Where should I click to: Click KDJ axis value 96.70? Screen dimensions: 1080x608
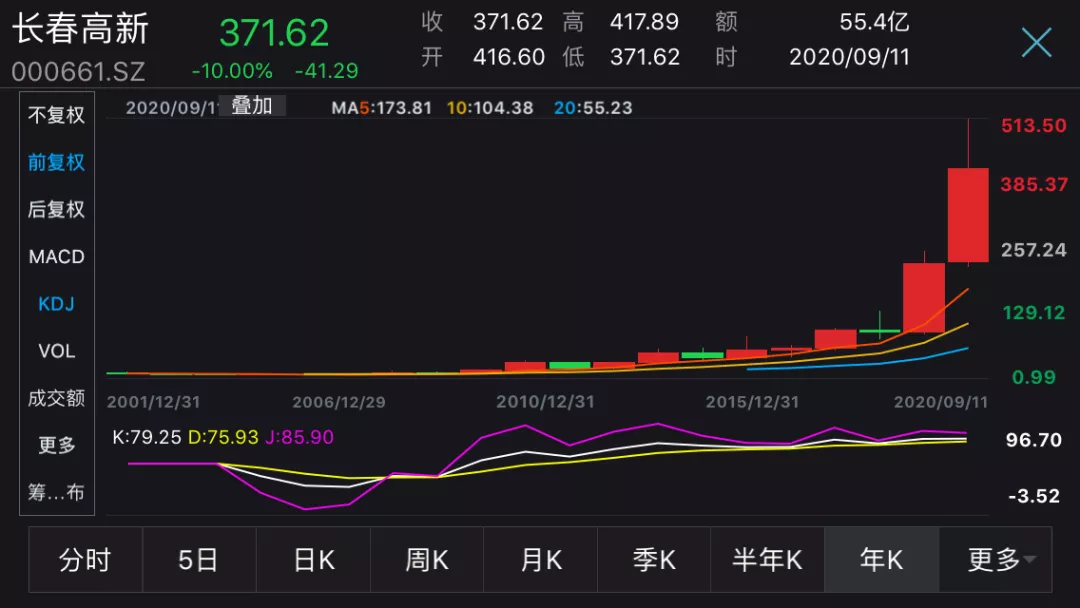[x=1033, y=440]
